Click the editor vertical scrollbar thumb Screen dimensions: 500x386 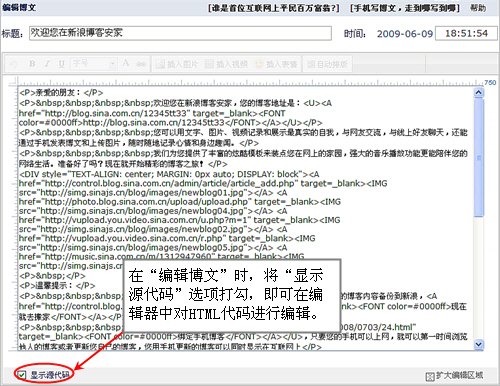(x=479, y=157)
